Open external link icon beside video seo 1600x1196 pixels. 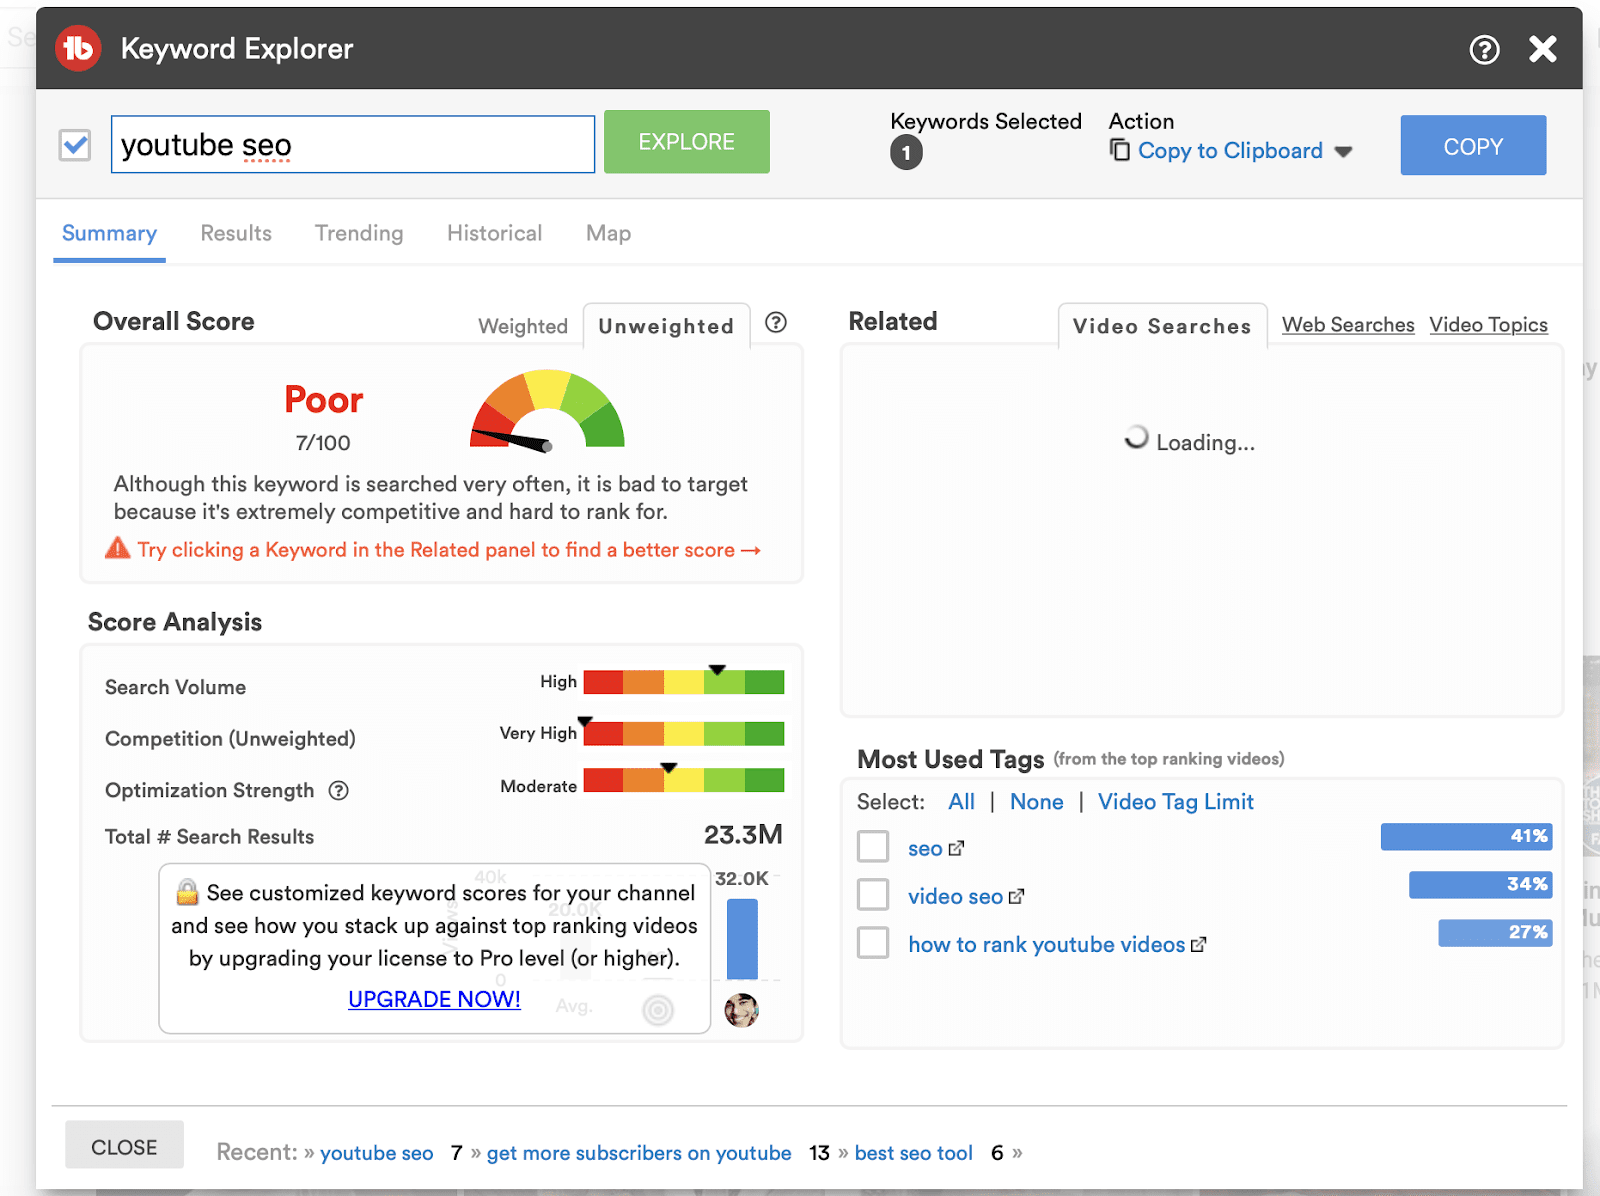pos(1016,896)
